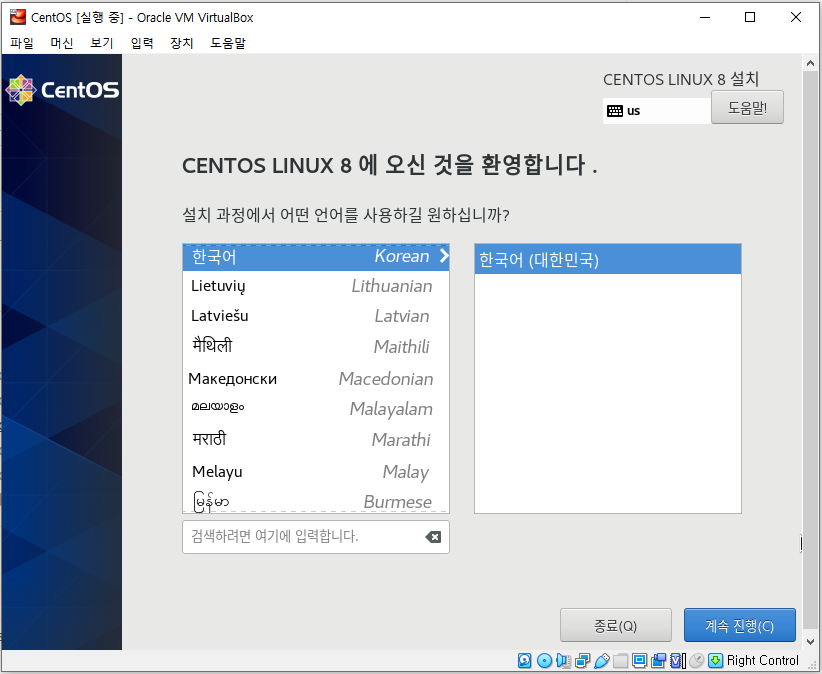Maximize the VirtualBox window
The image size is (822, 674).
[x=750, y=17]
